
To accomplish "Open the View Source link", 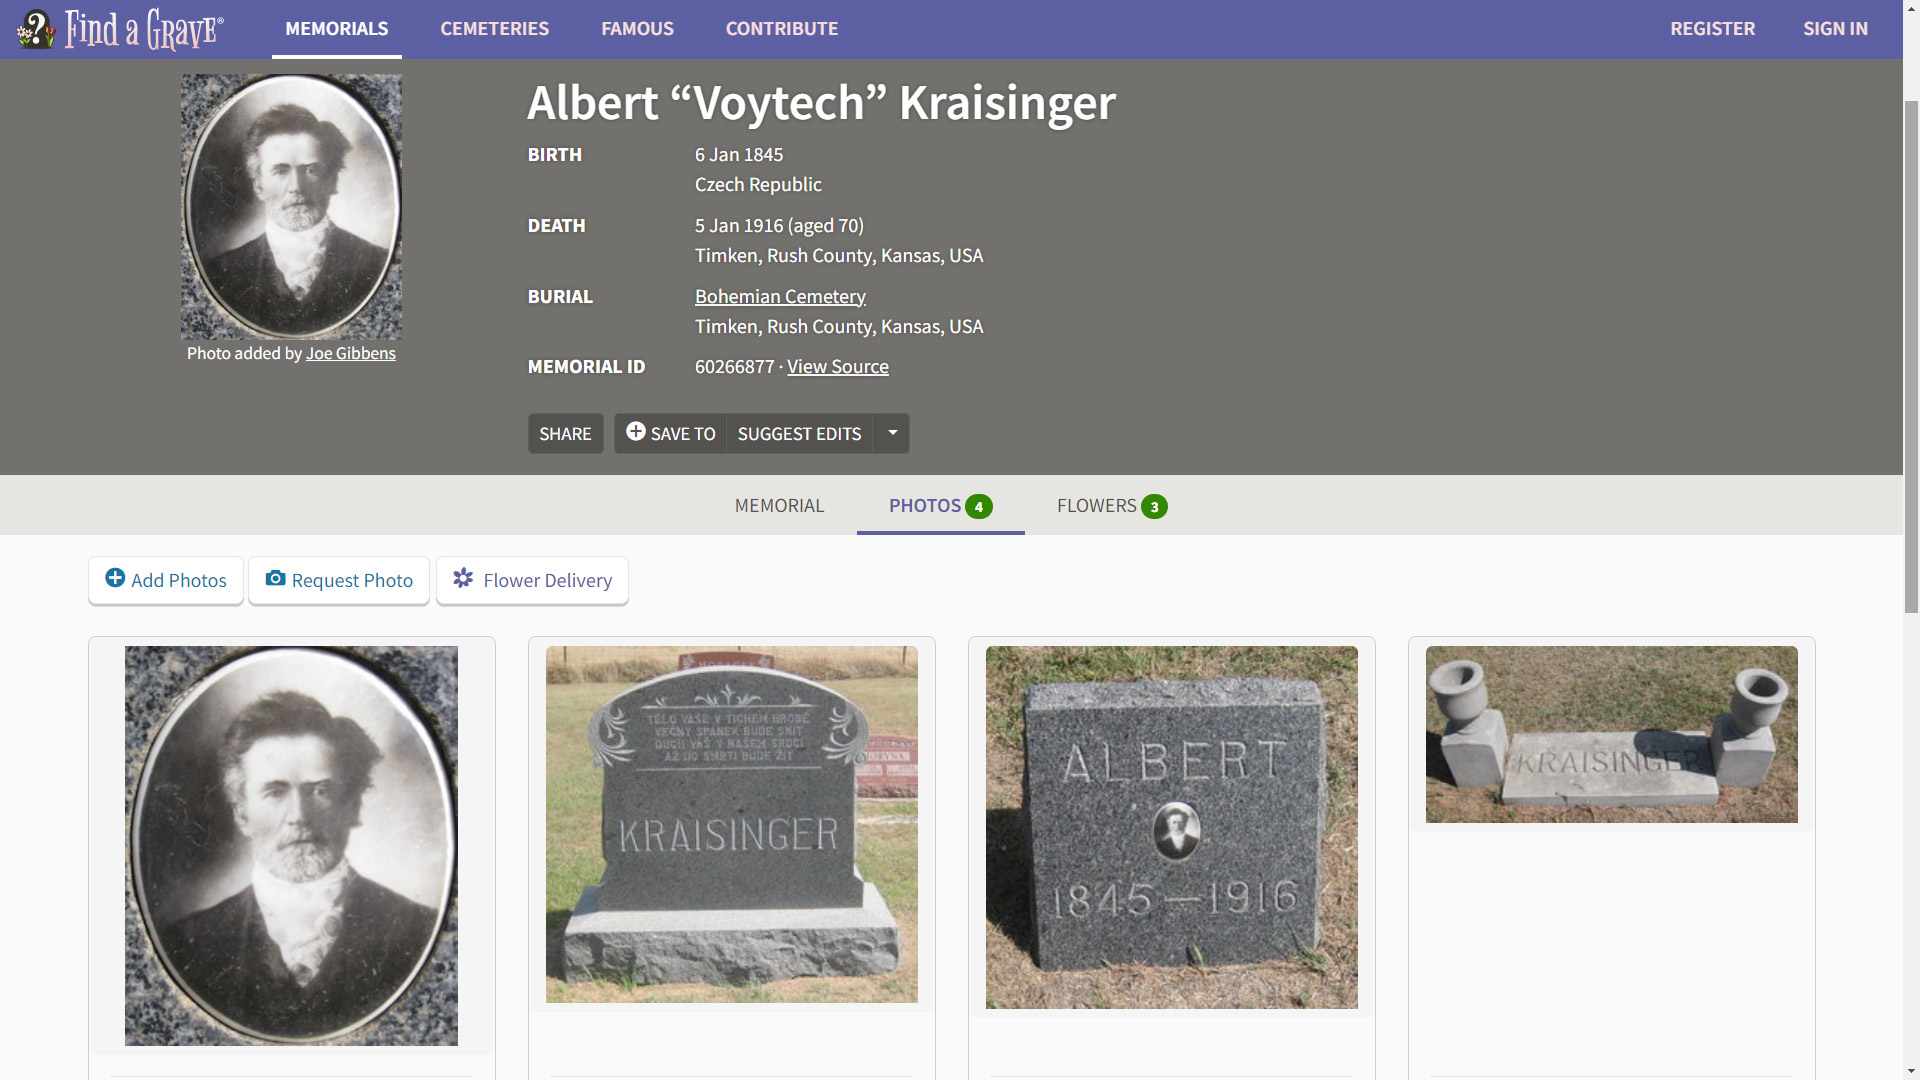I will [837, 367].
